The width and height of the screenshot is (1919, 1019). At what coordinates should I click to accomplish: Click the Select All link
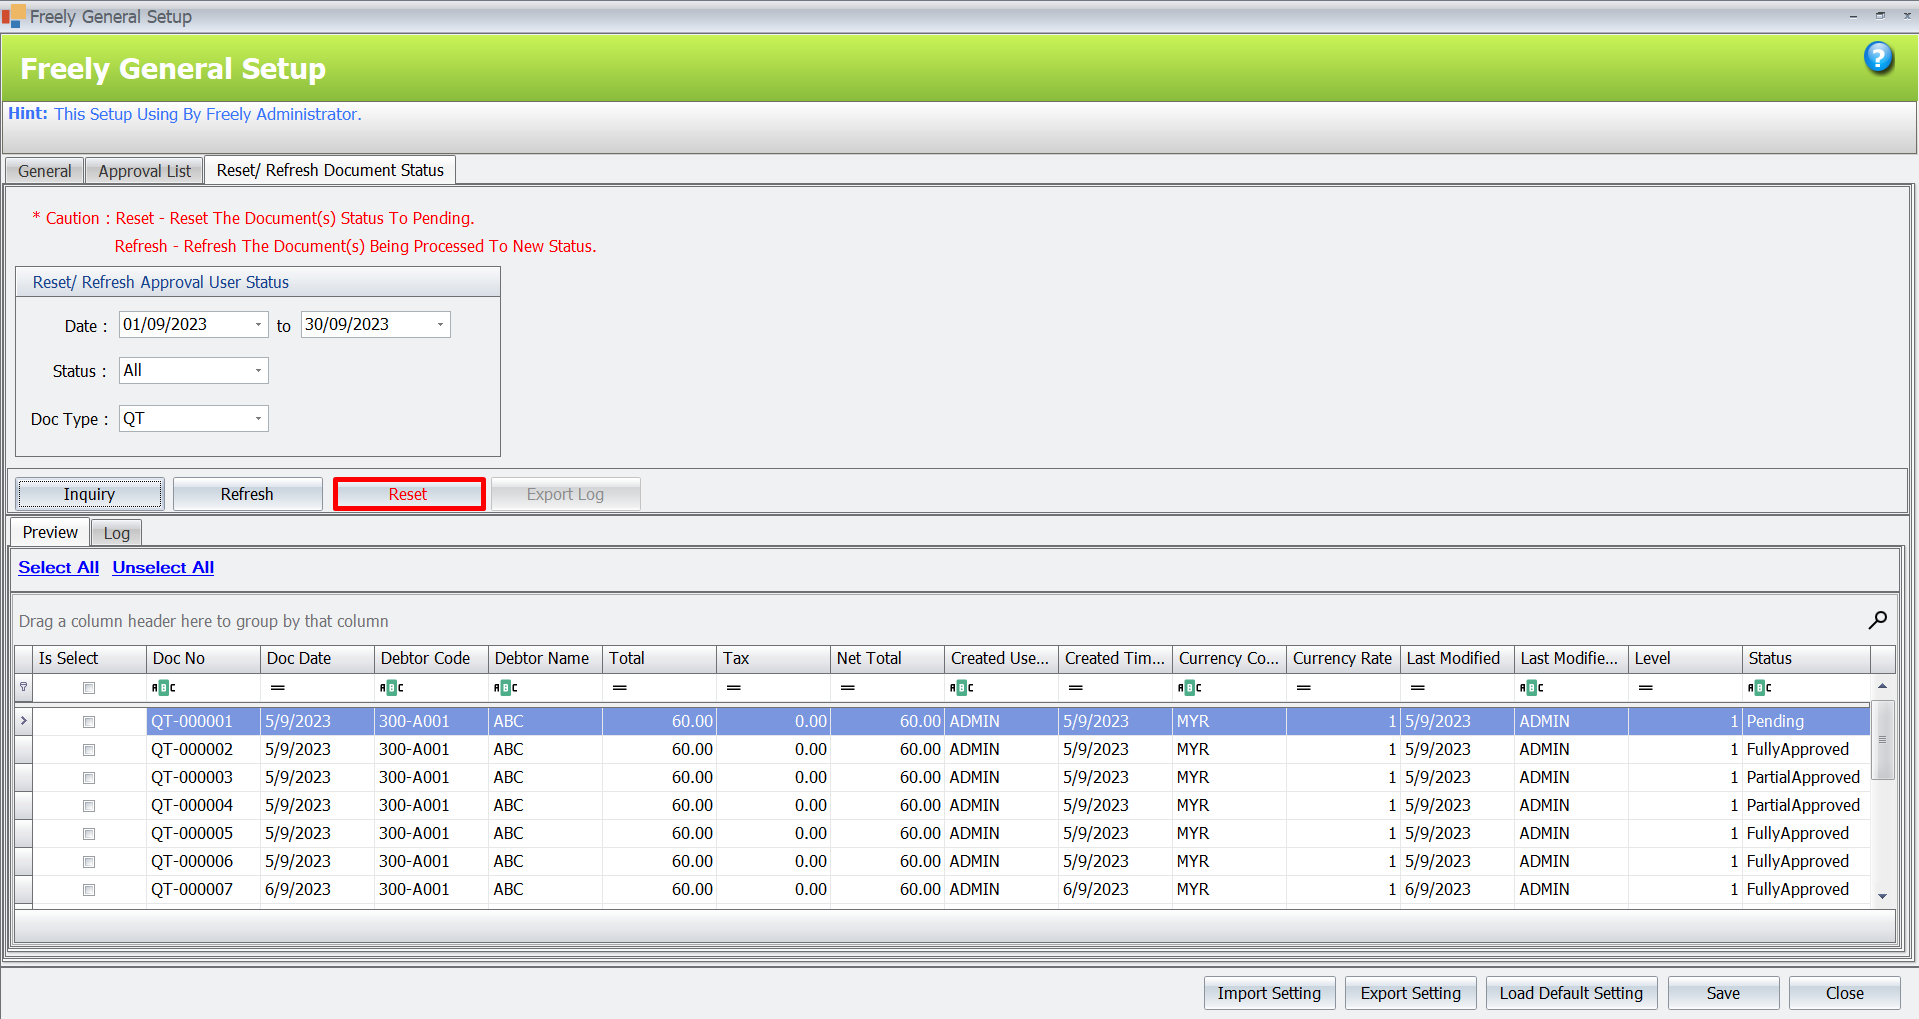click(x=58, y=567)
